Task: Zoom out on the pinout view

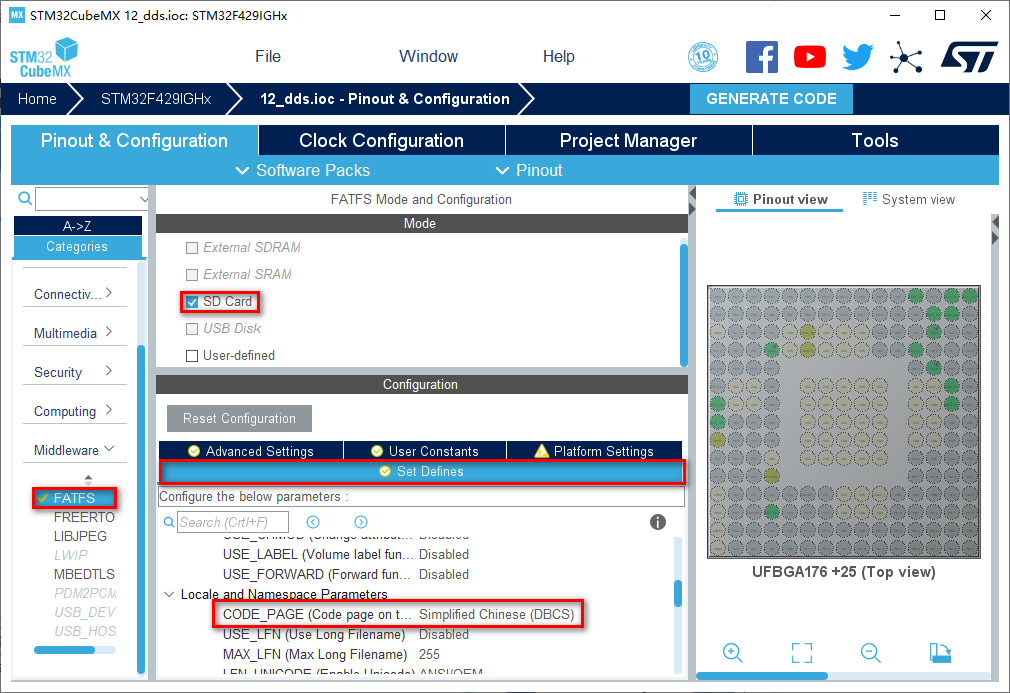Action: click(870, 652)
